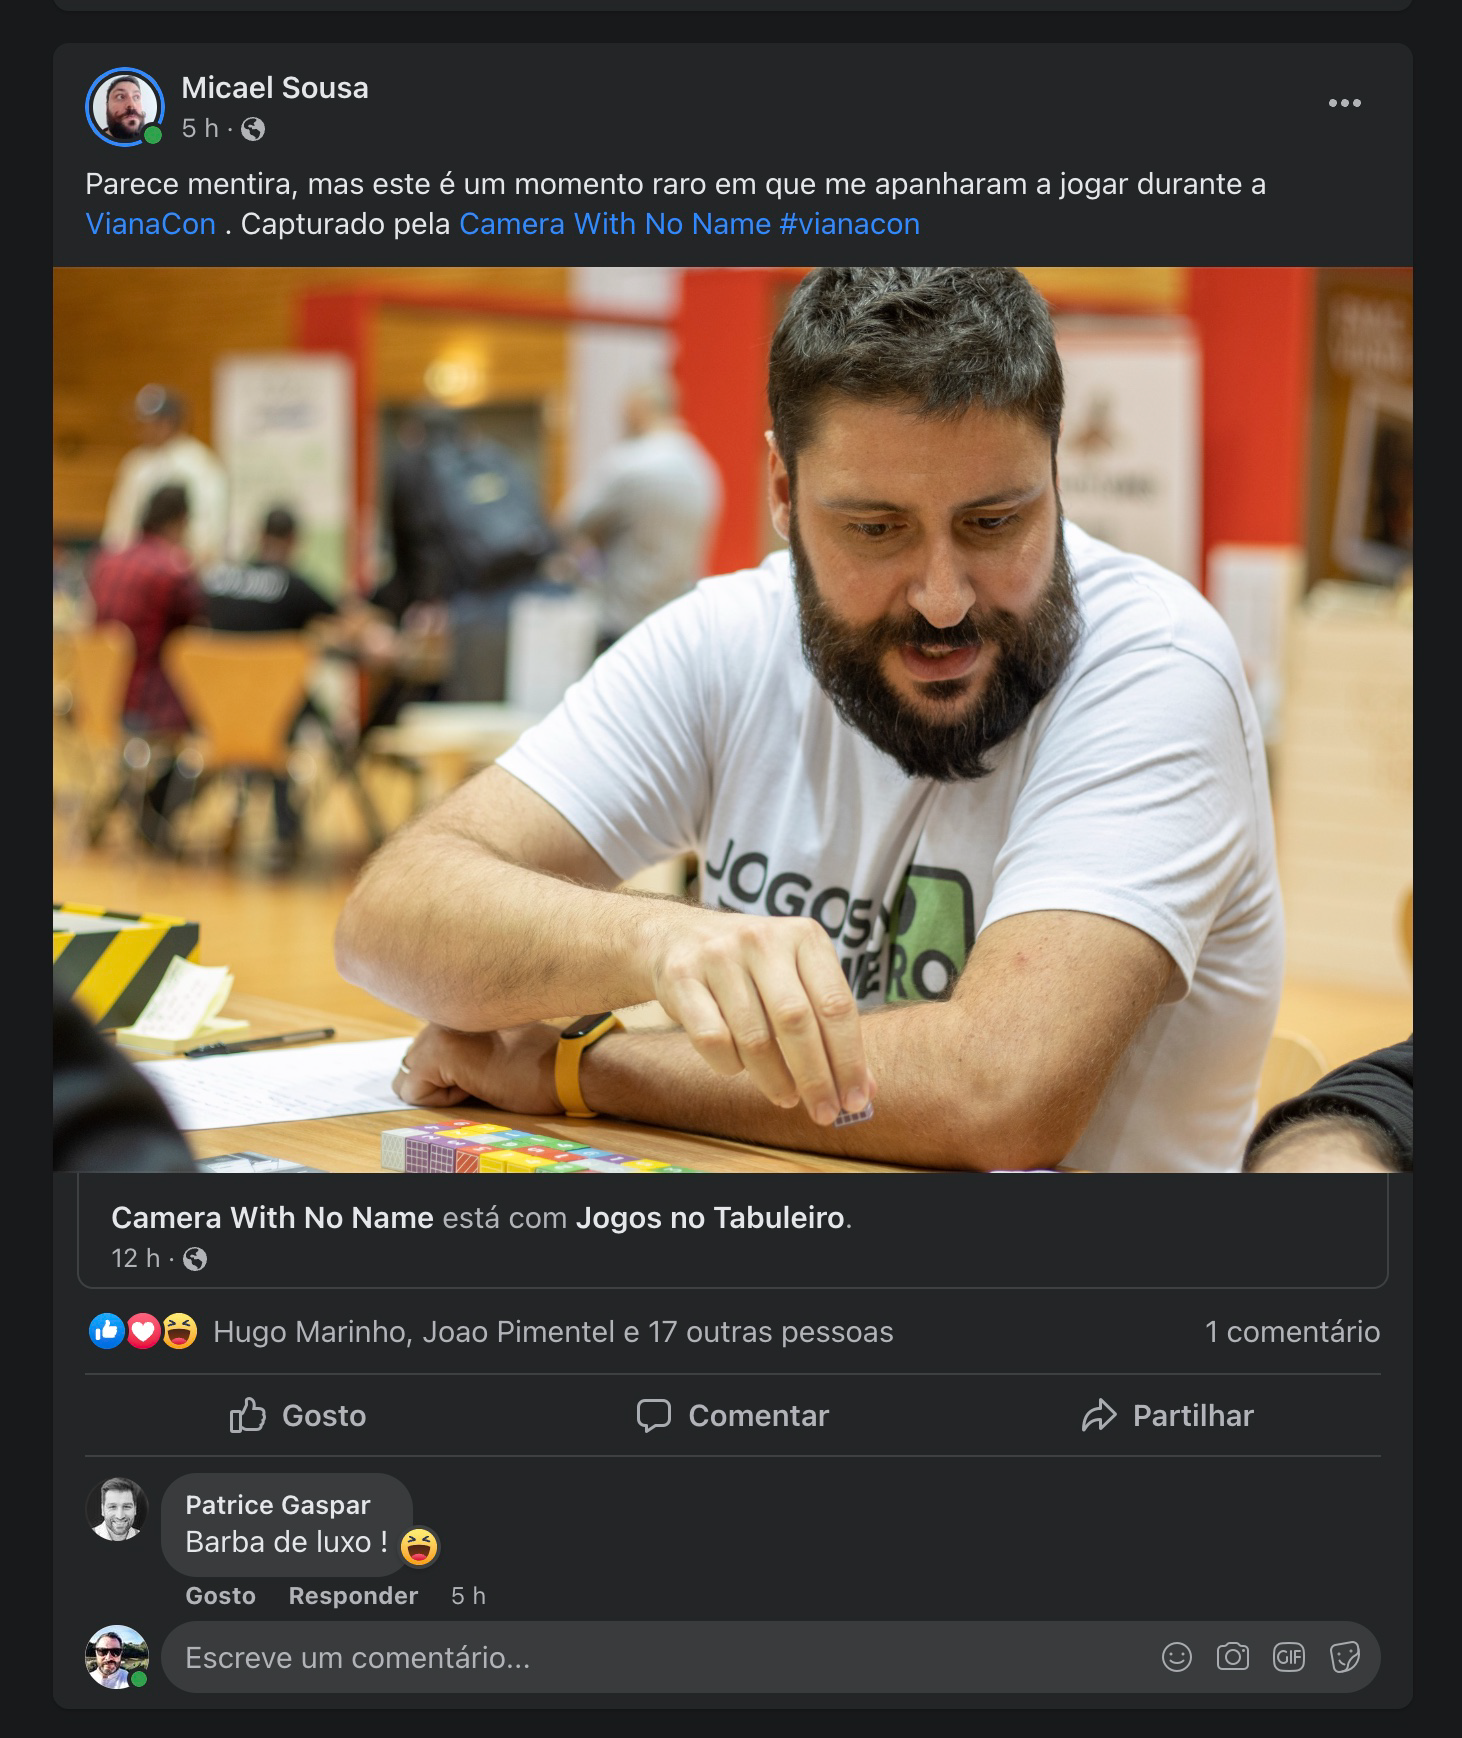Open the GIF picker in comment box
This screenshot has height=1738, width=1462.
(x=1289, y=1657)
